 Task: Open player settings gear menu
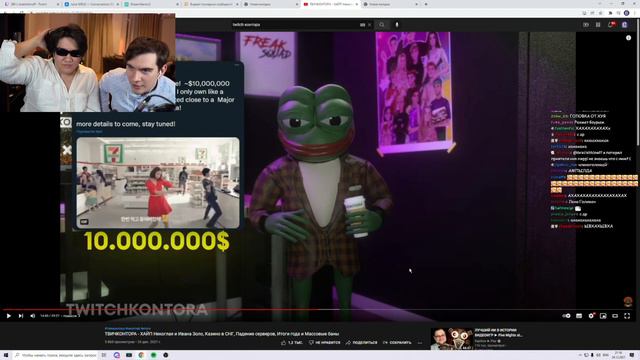(591, 316)
